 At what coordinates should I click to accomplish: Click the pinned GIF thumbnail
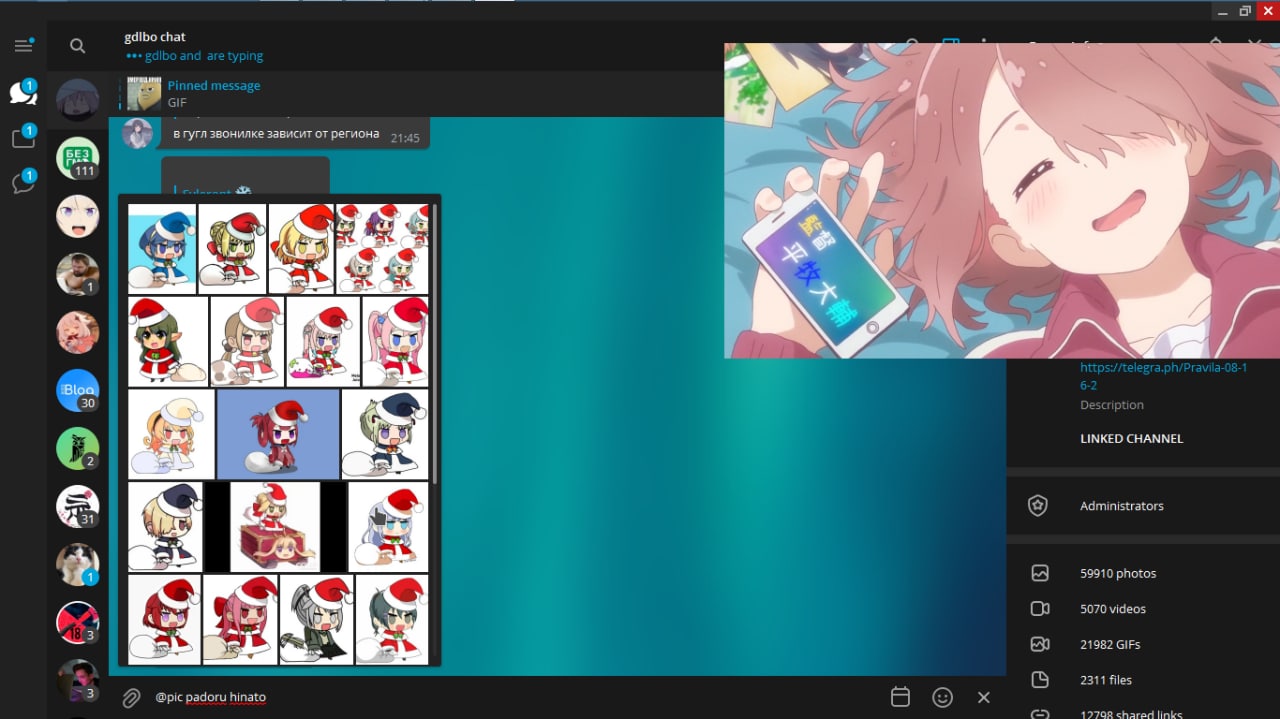pos(144,94)
